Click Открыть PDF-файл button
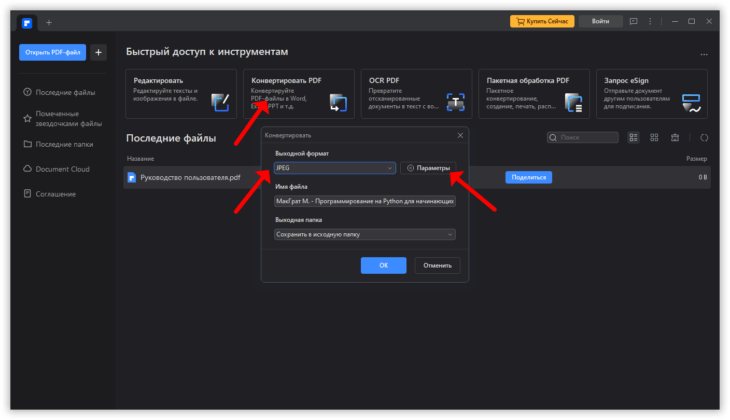The width and height of the screenshot is (730, 420). [53, 52]
